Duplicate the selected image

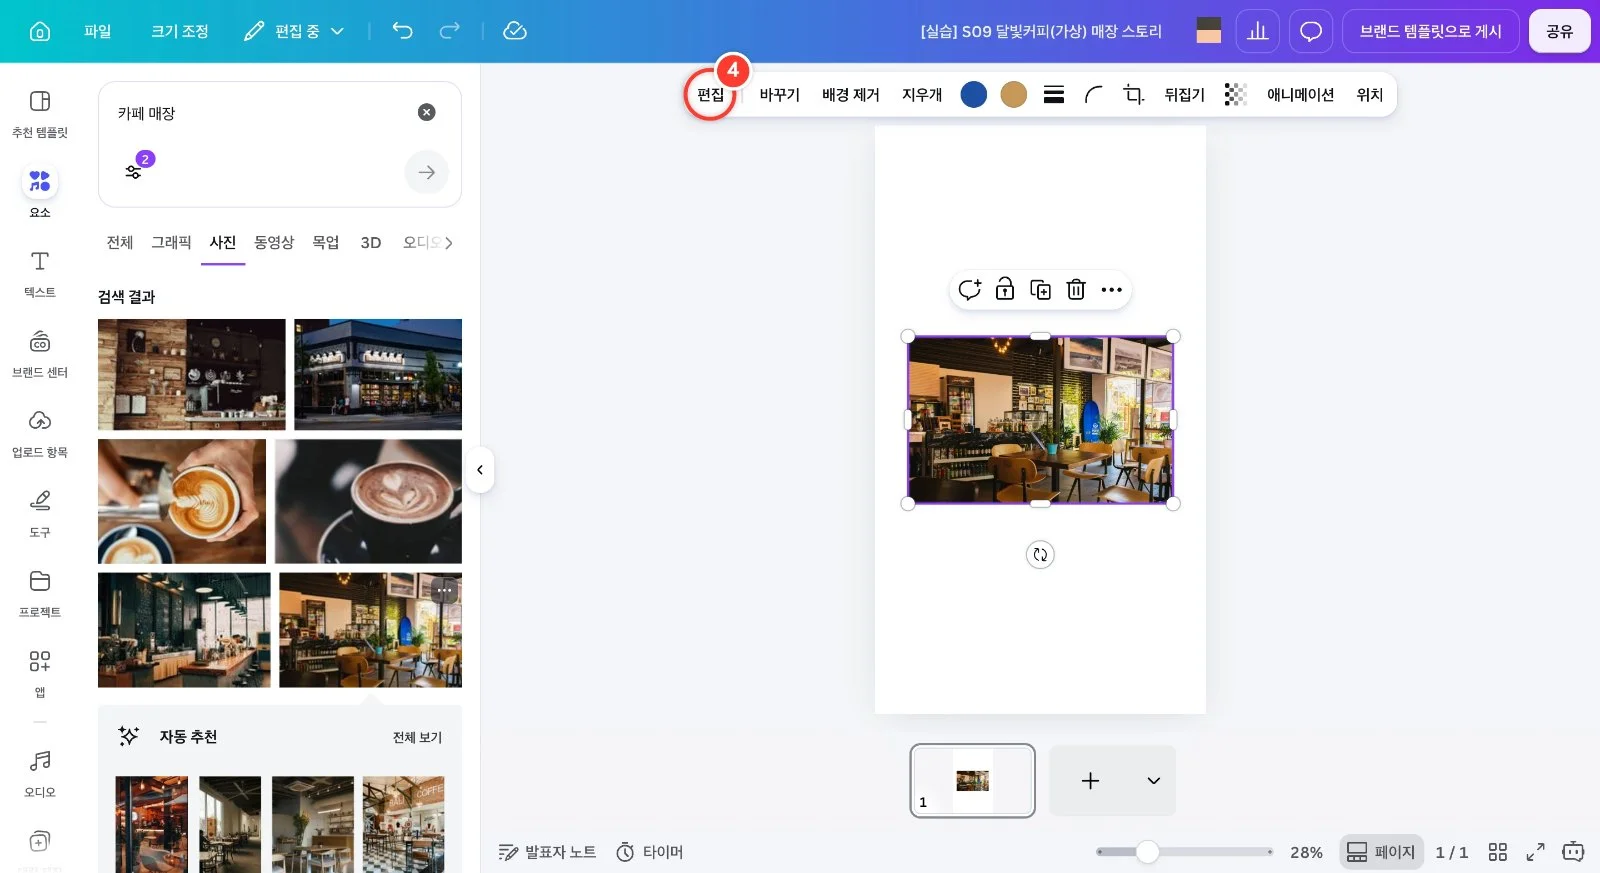click(x=1041, y=290)
